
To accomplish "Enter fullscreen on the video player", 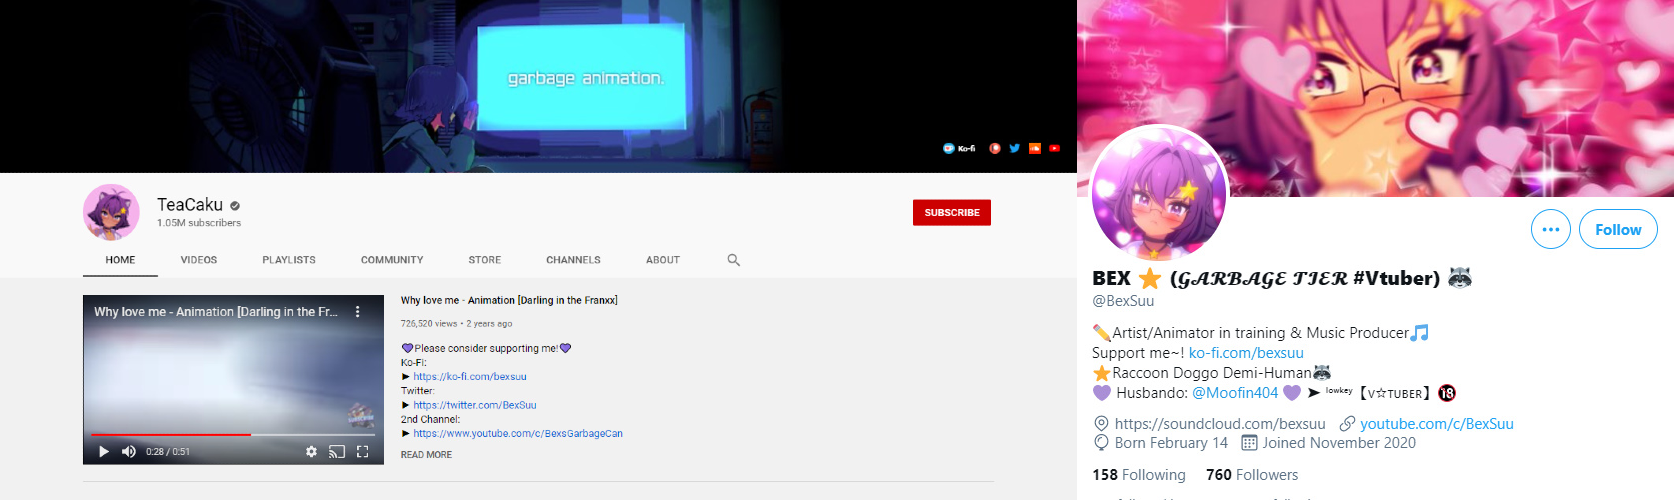I will pos(362,452).
